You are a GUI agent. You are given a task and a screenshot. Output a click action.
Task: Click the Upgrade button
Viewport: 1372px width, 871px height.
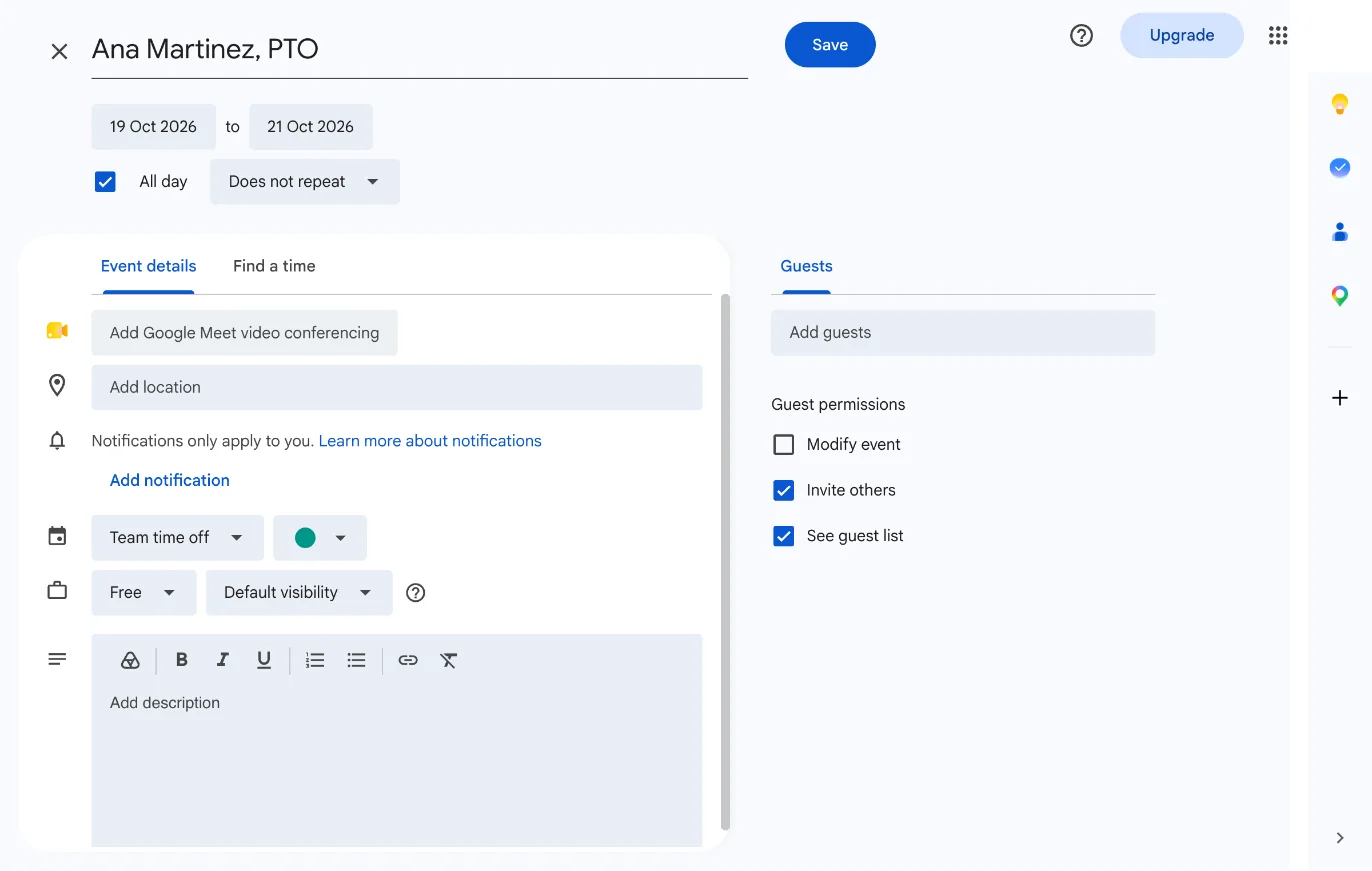[x=1182, y=35]
